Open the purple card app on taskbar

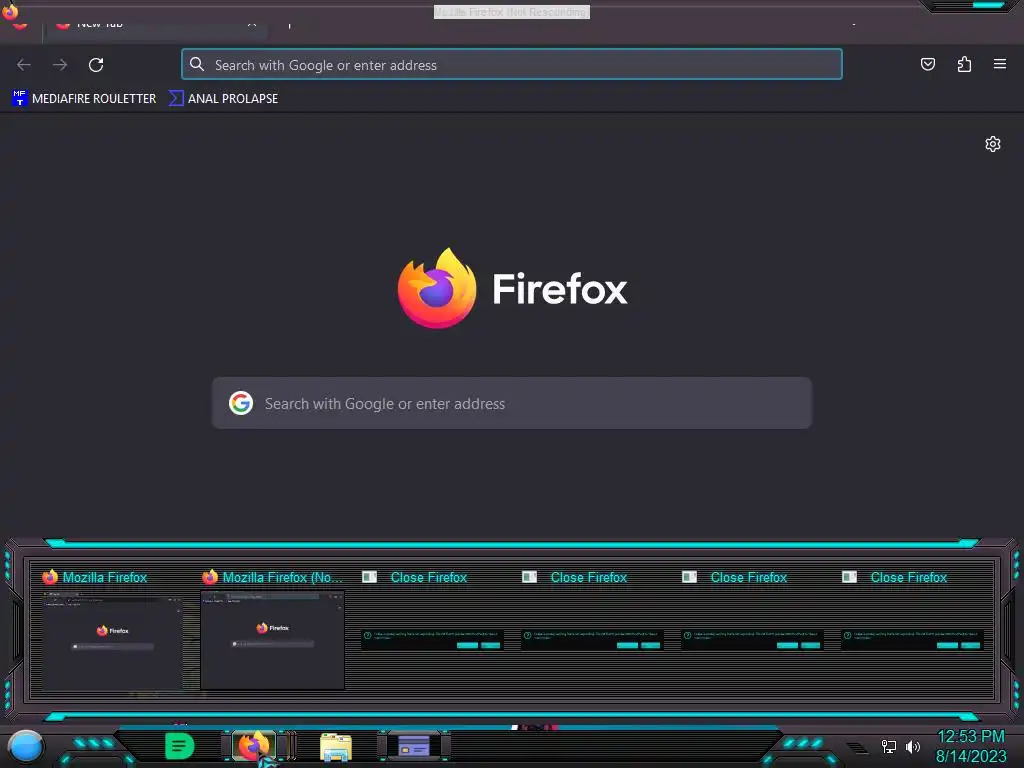pos(414,745)
